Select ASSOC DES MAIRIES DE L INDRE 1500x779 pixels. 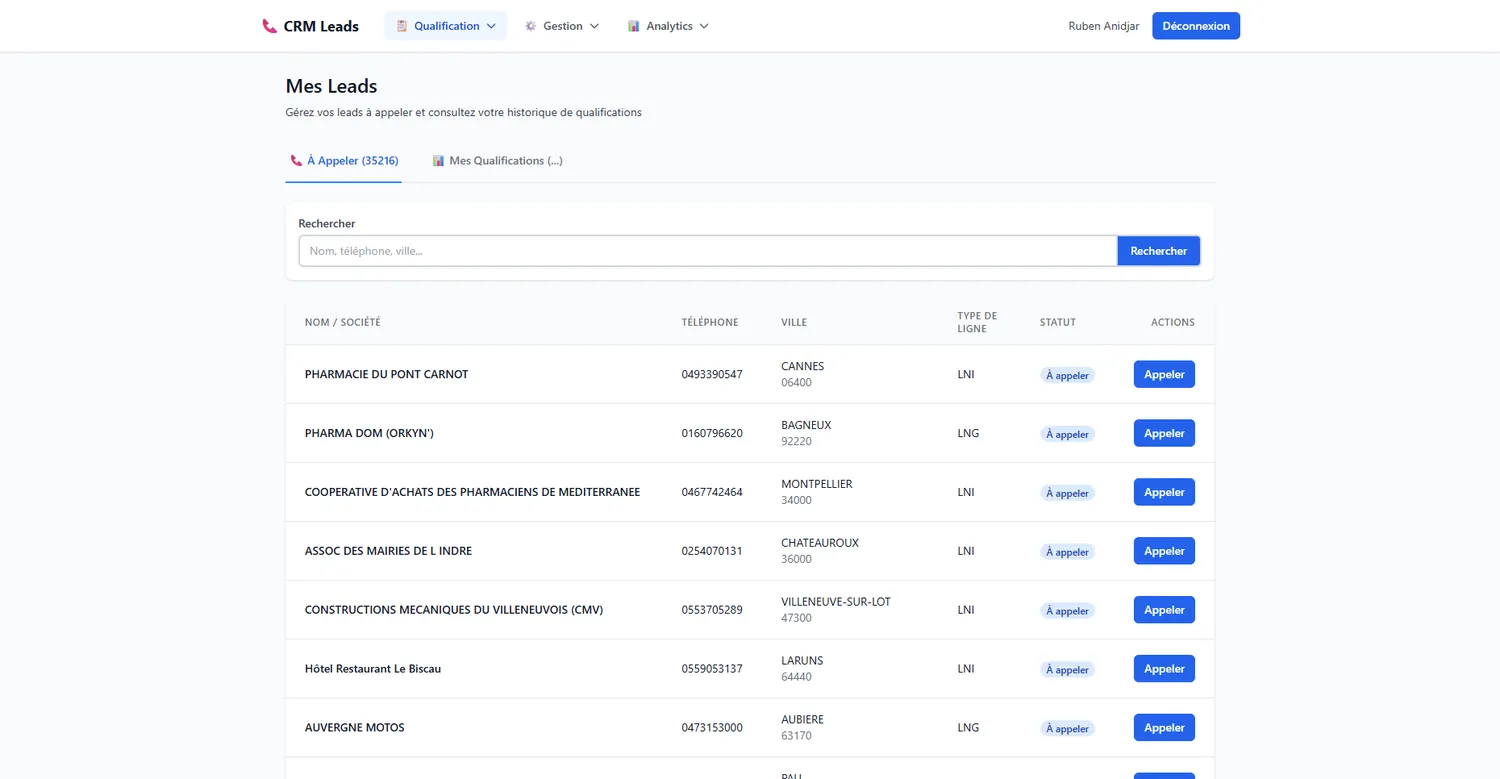pyautogui.click(x=388, y=551)
